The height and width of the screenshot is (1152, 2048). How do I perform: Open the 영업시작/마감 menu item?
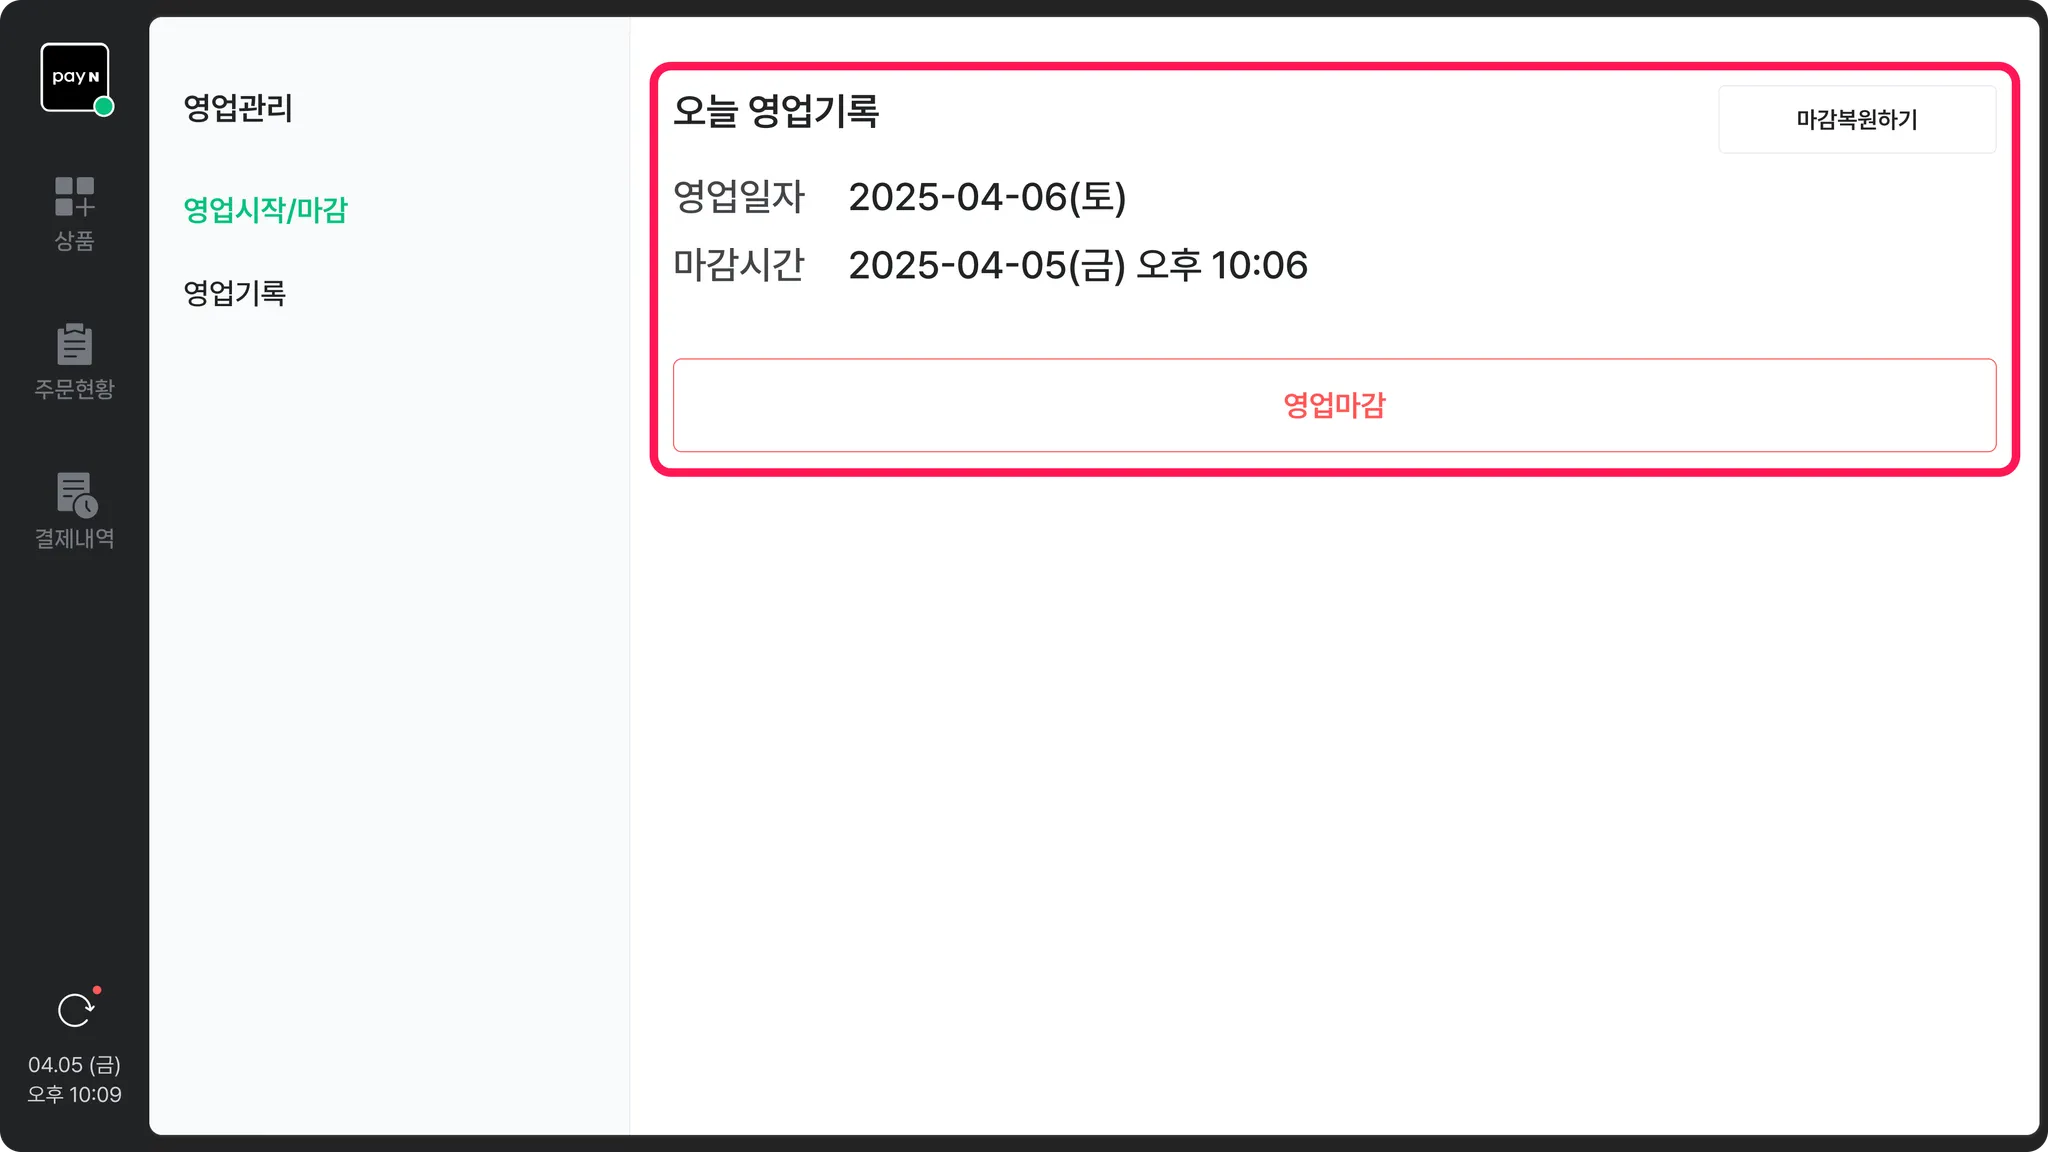pyautogui.click(x=266, y=210)
